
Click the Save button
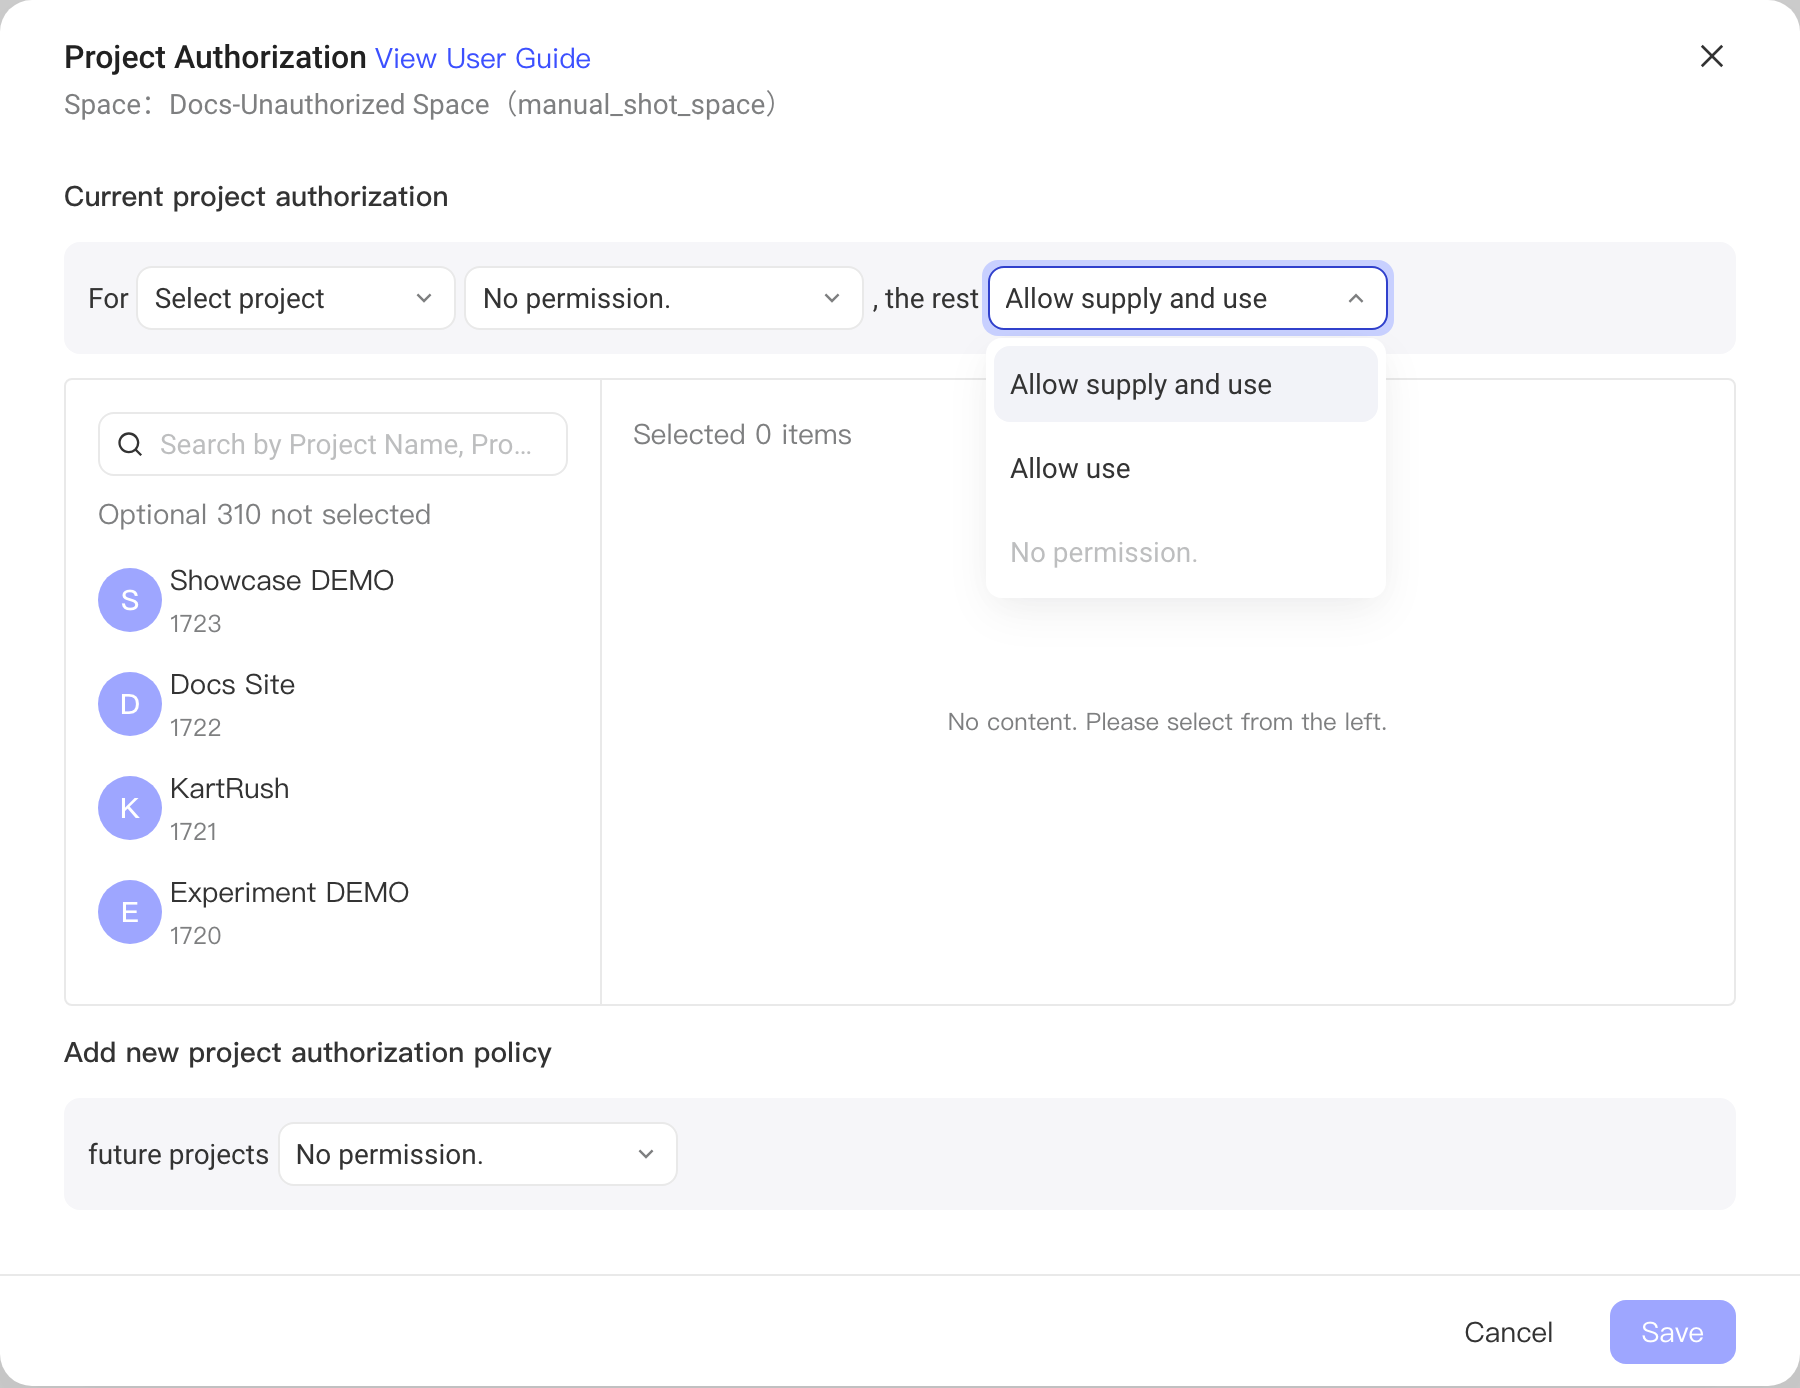(x=1673, y=1332)
